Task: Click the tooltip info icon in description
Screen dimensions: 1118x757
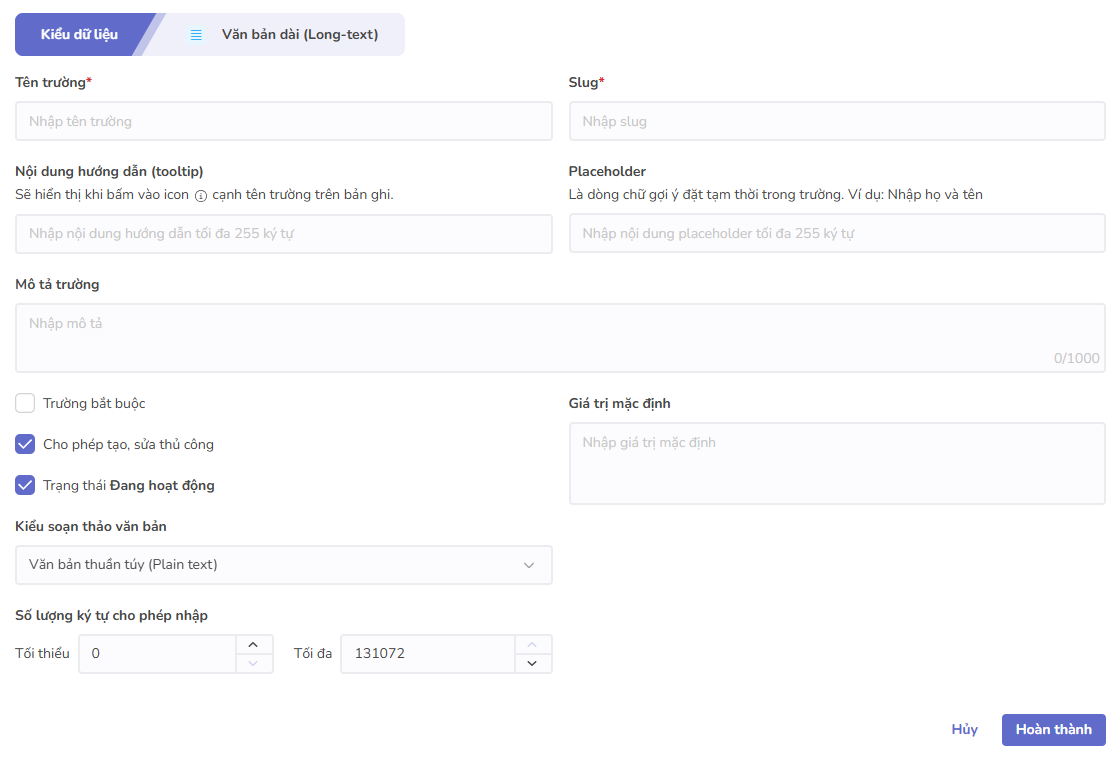Action: [x=201, y=196]
